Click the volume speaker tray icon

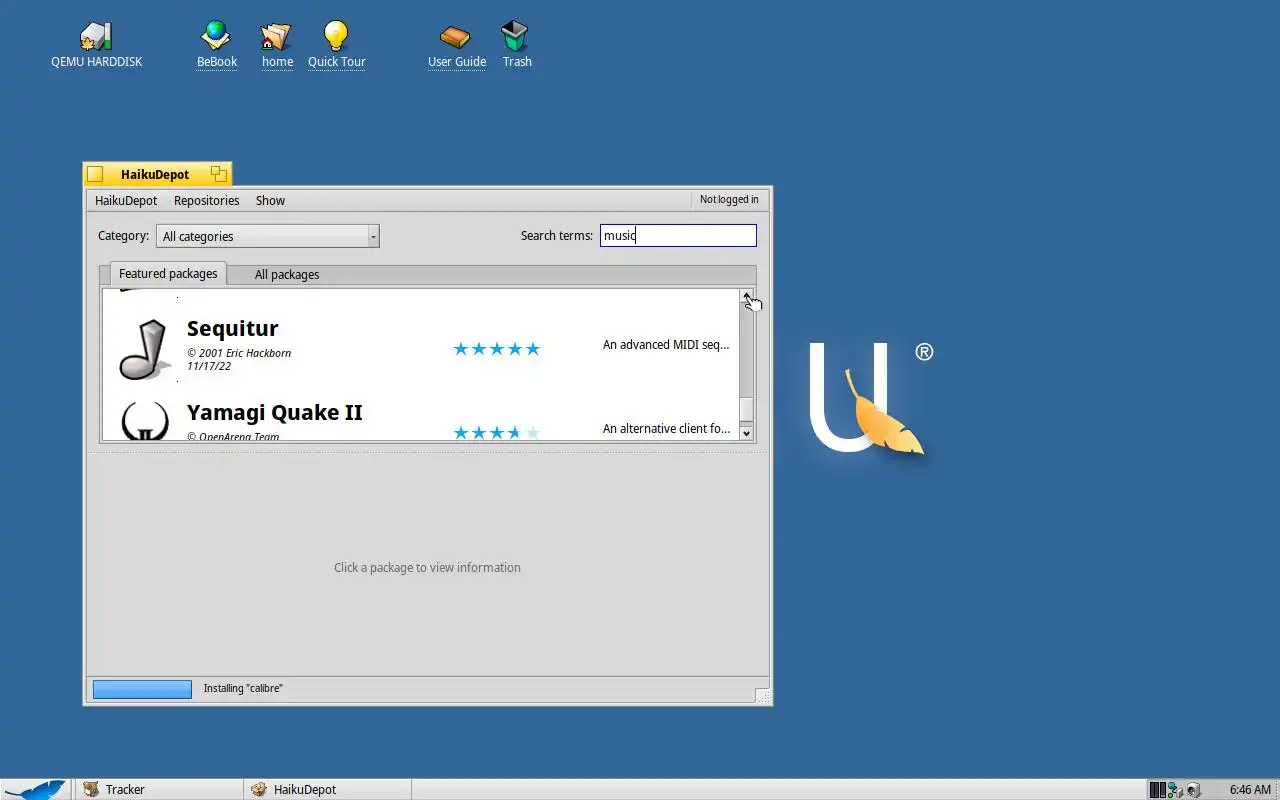1194,790
